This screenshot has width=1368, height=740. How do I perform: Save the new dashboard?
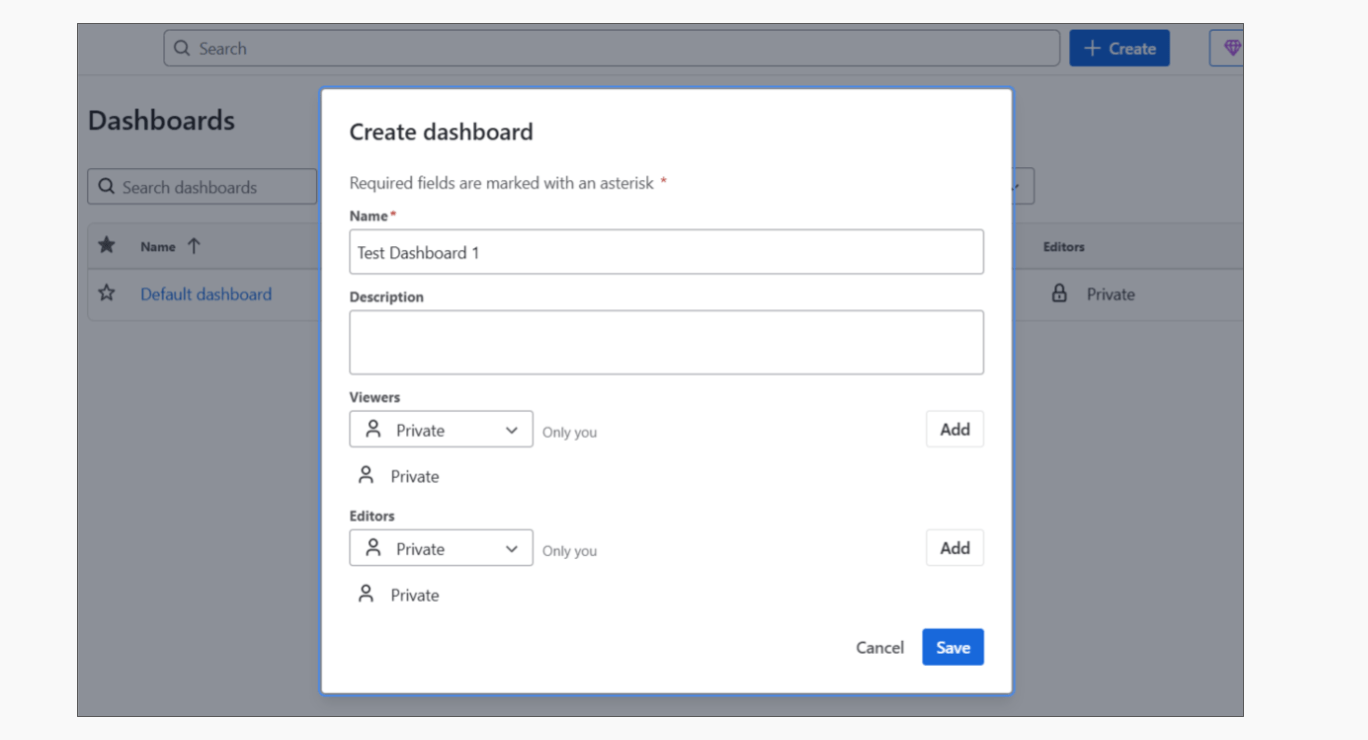point(952,648)
